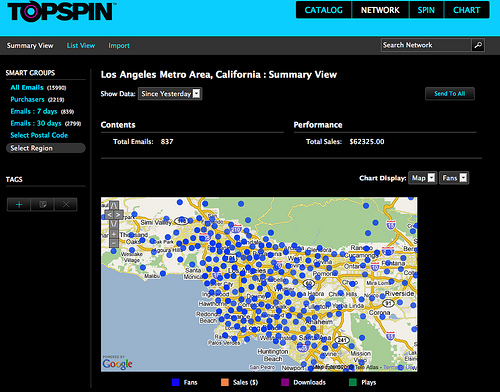Click the search magnifier icon
Image resolution: width=500 pixels, height=392 pixels.
pos(478,45)
